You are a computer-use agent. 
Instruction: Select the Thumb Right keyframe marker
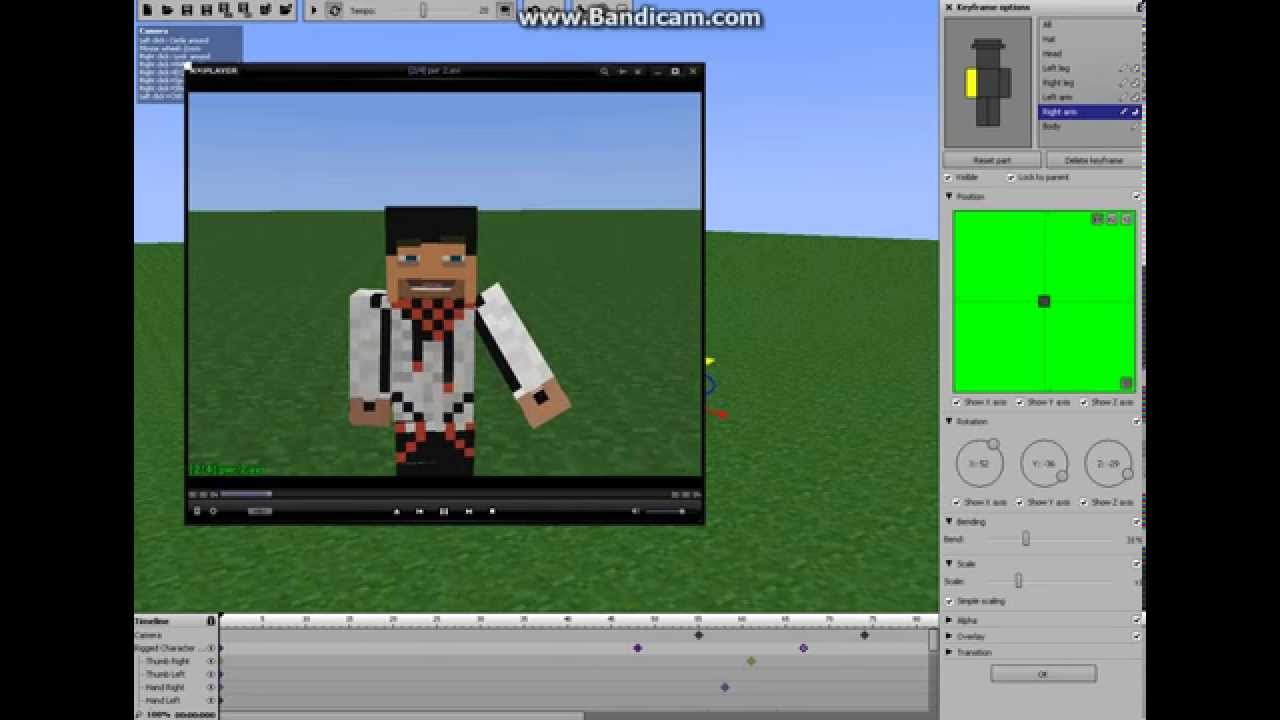[x=751, y=661]
